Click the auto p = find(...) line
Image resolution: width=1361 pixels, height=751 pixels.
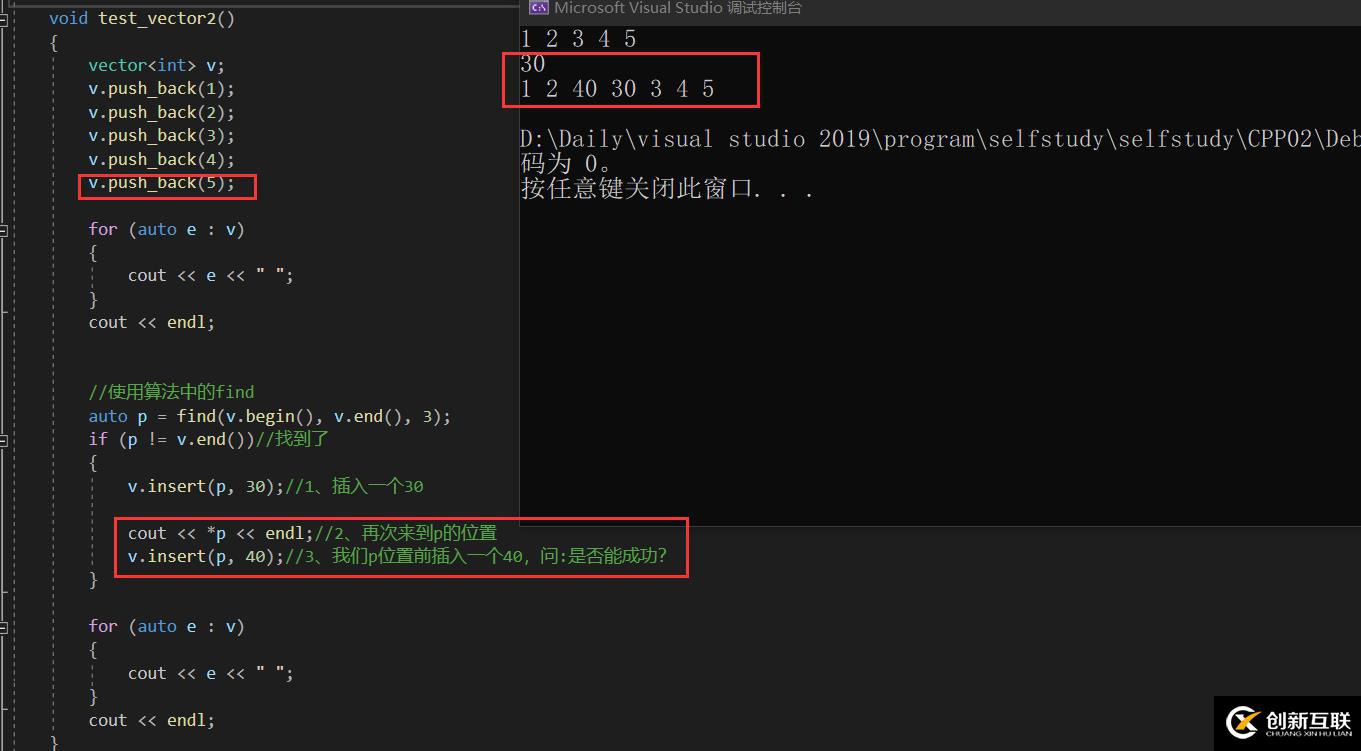269,416
